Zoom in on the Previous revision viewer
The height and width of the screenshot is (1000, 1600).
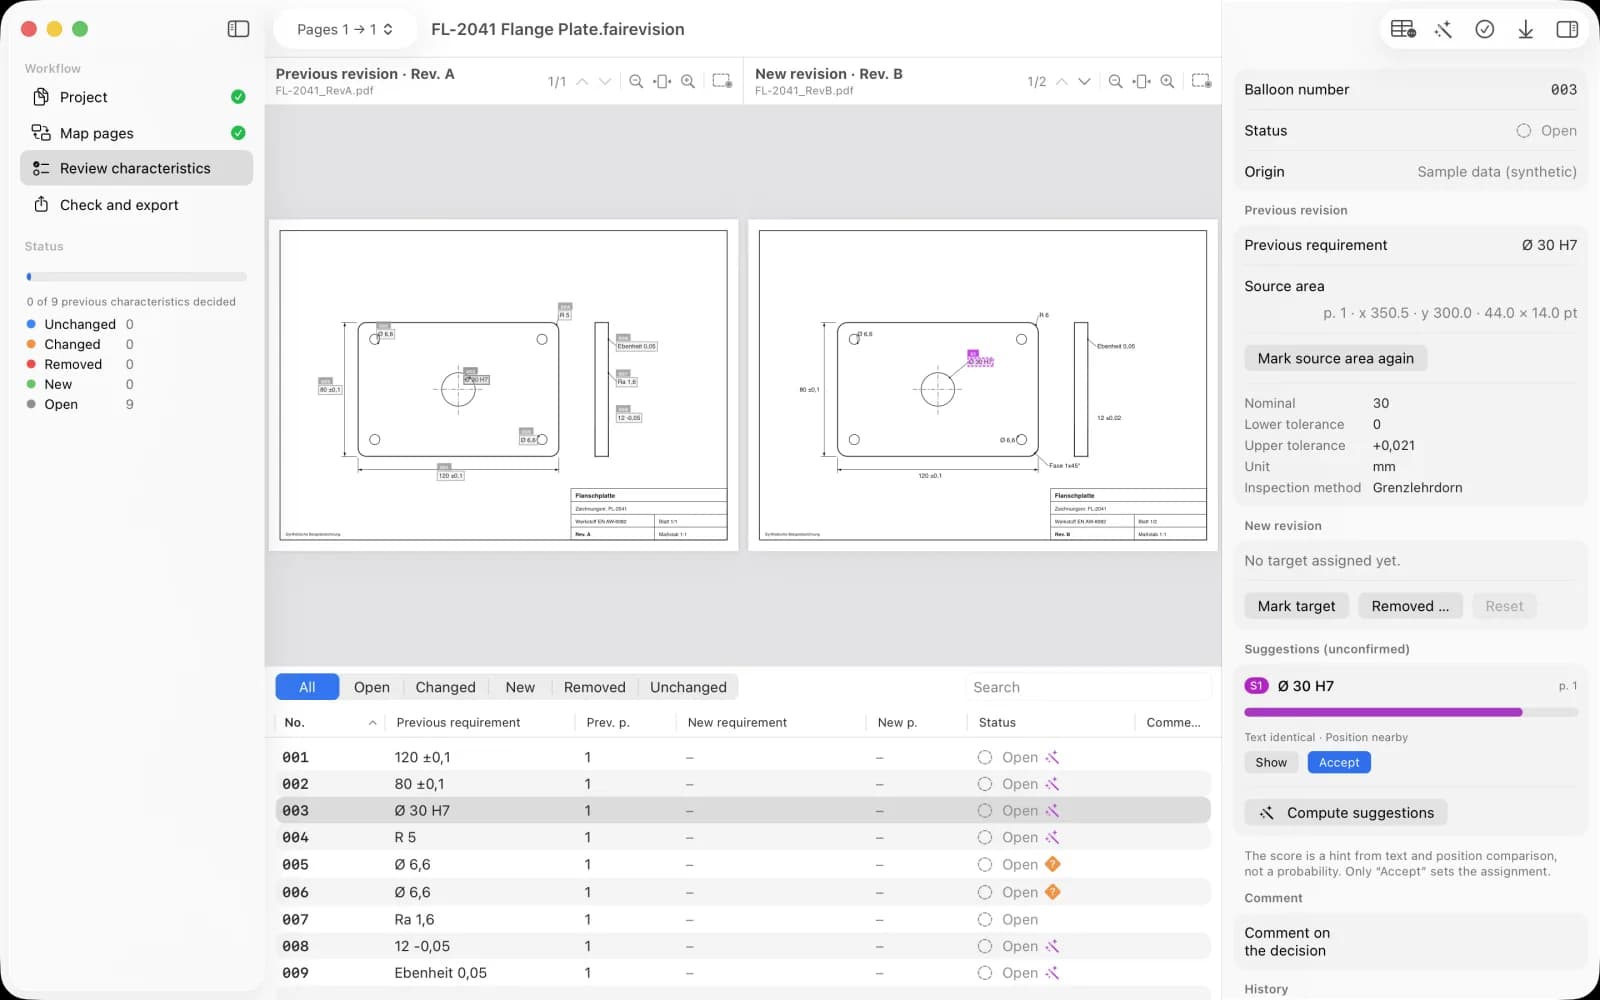coord(688,81)
